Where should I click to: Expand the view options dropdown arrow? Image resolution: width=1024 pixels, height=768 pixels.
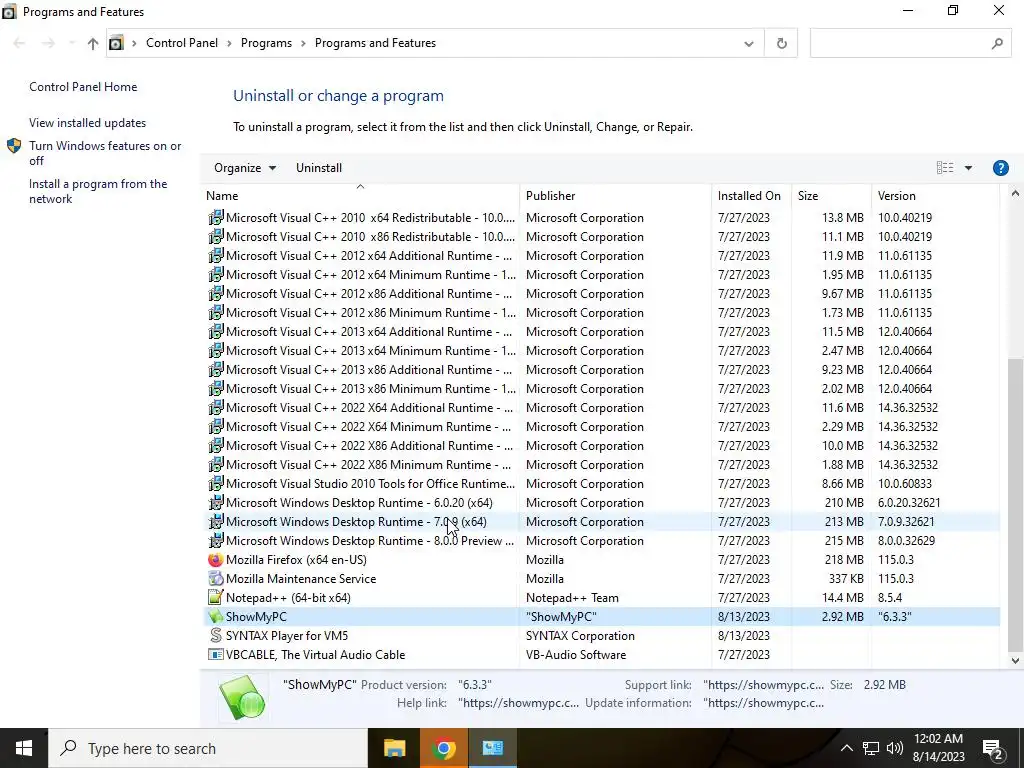click(968, 168)
